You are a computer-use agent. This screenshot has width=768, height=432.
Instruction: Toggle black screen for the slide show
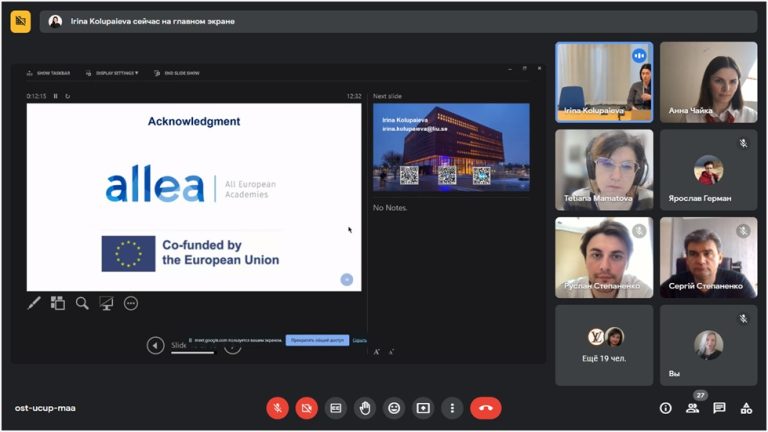pos(106,303)
